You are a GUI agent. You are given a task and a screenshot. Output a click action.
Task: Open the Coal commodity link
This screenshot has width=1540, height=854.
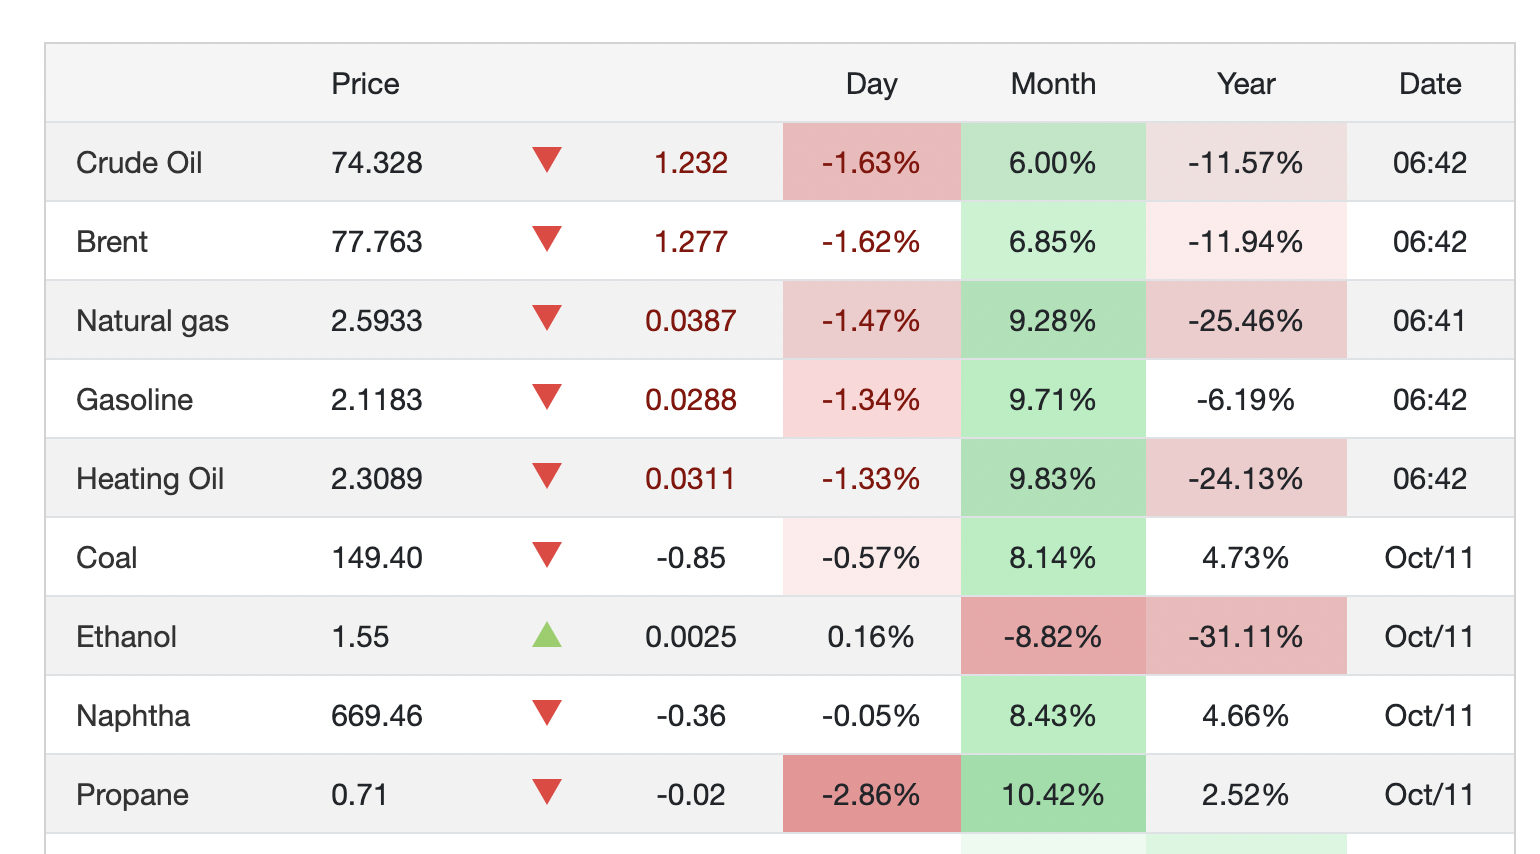tap(106, 557)
